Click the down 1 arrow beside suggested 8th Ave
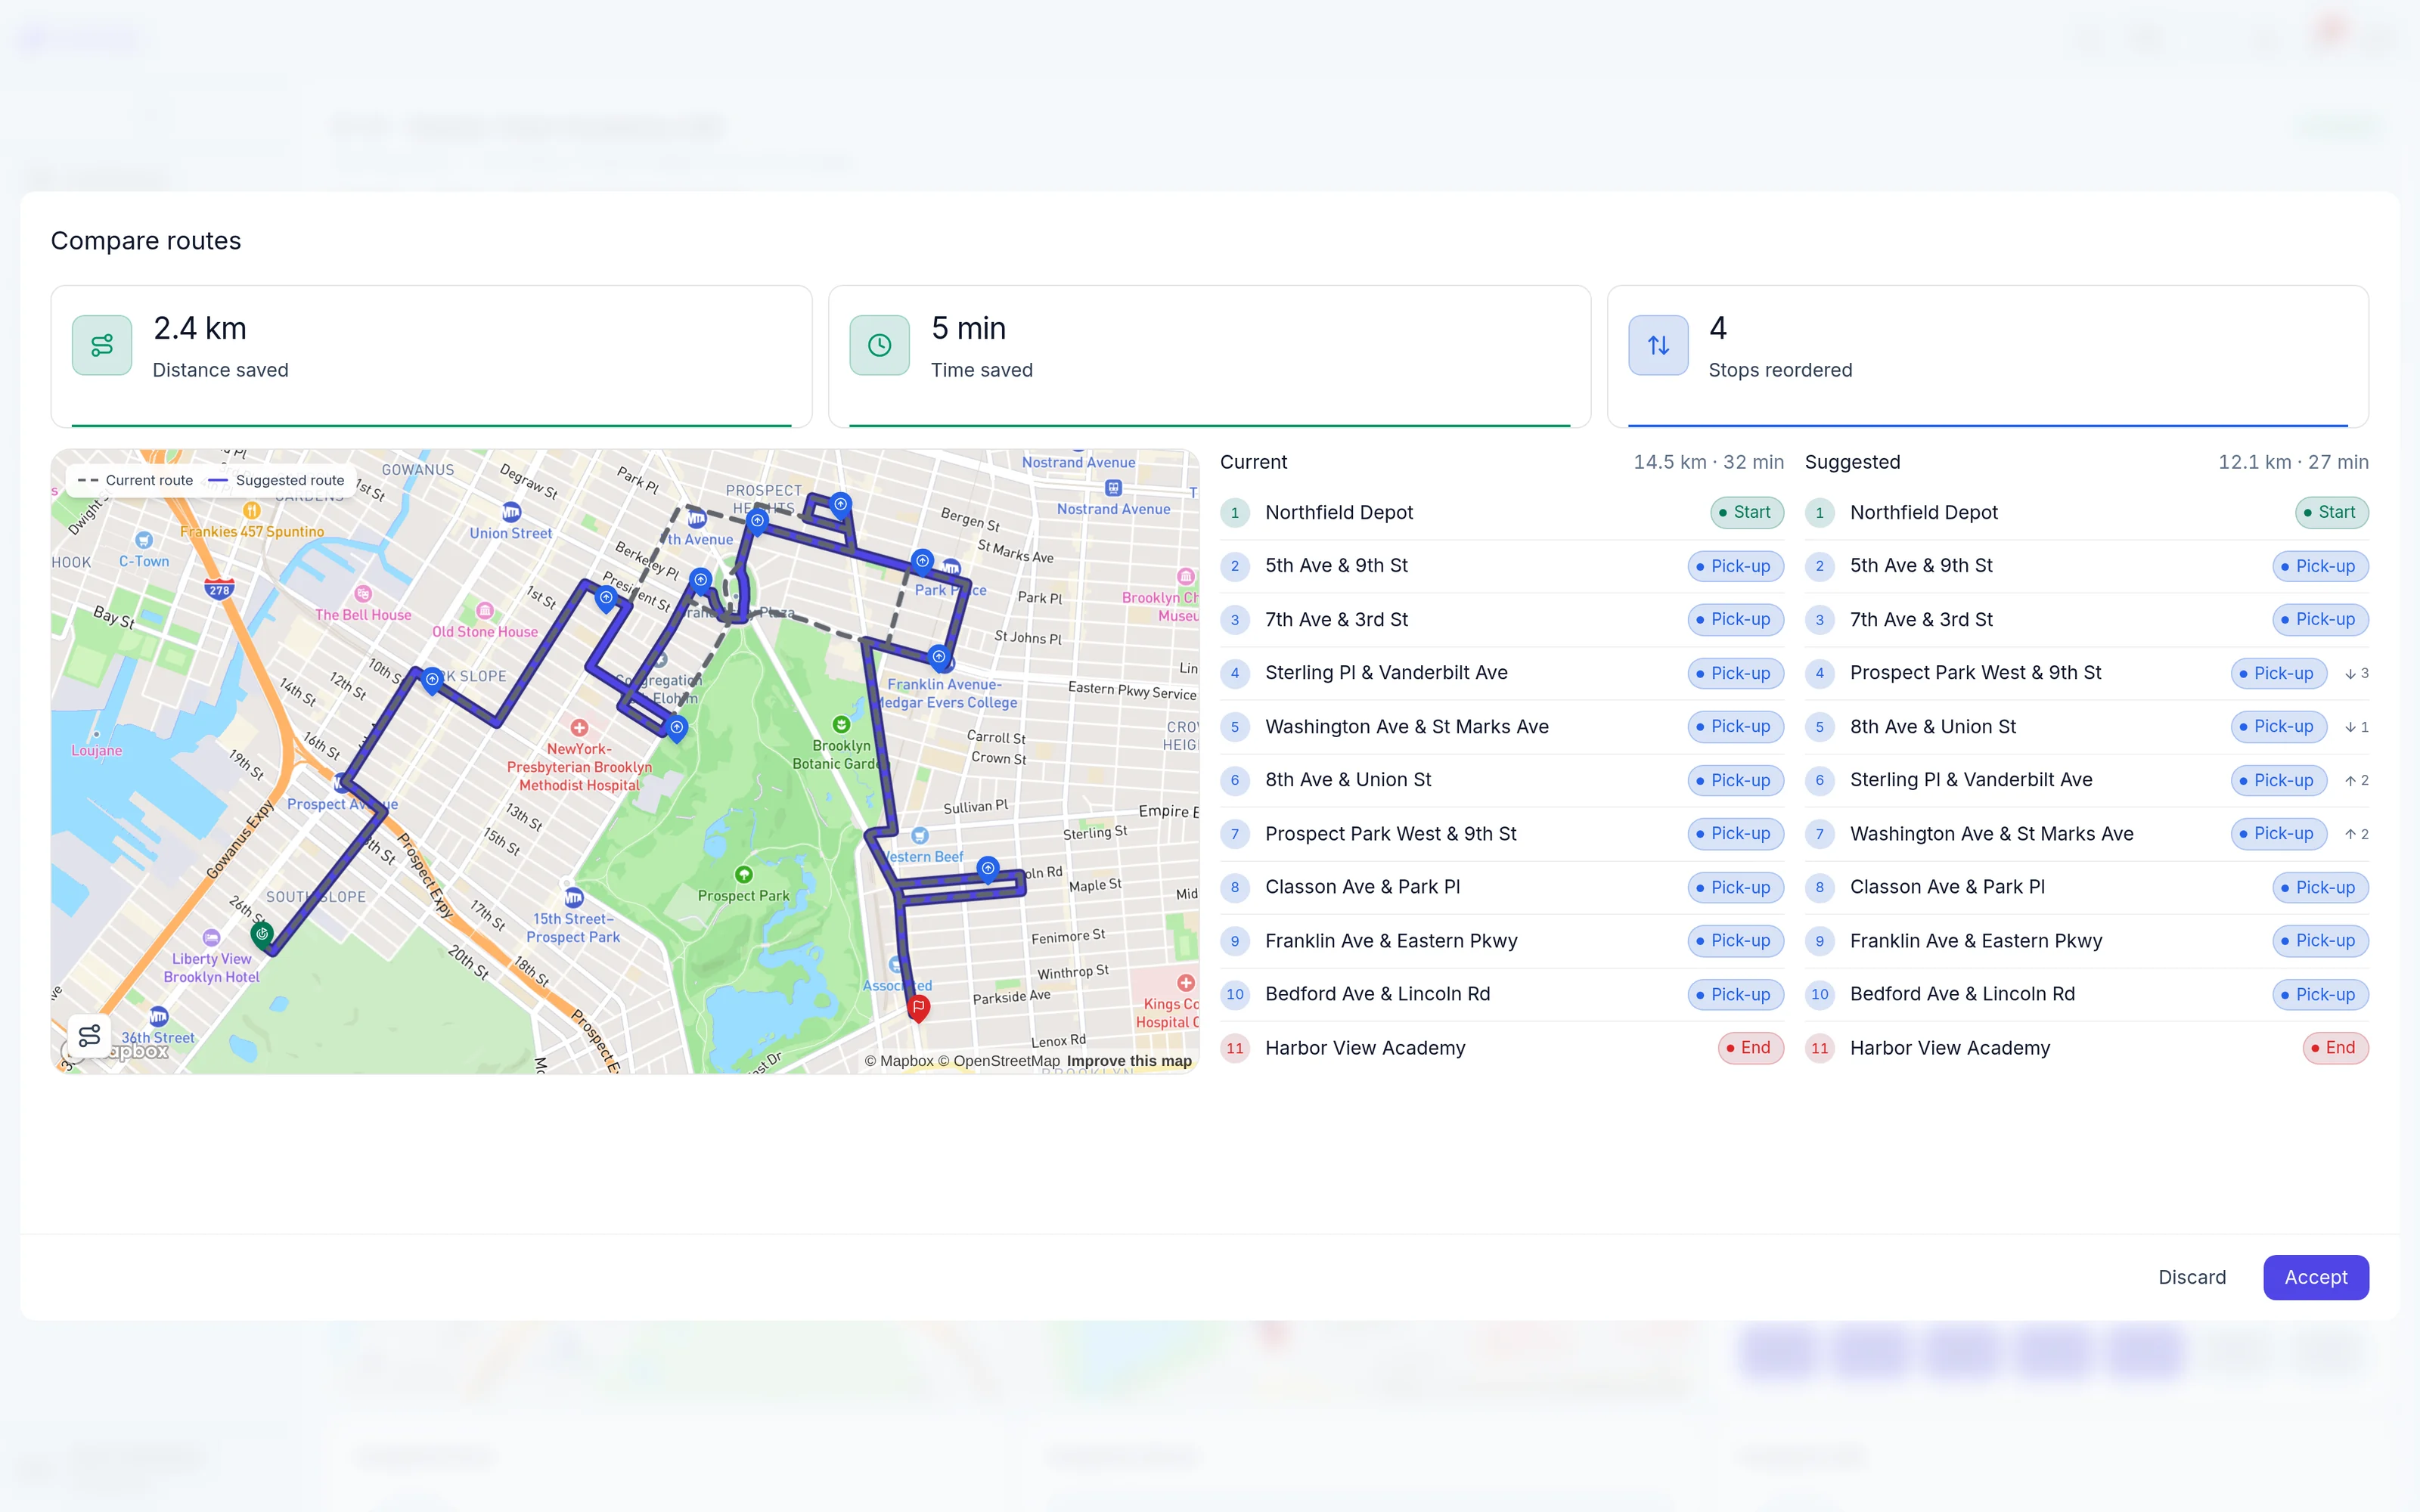 pyautogui.click(x=2356, y=727)
